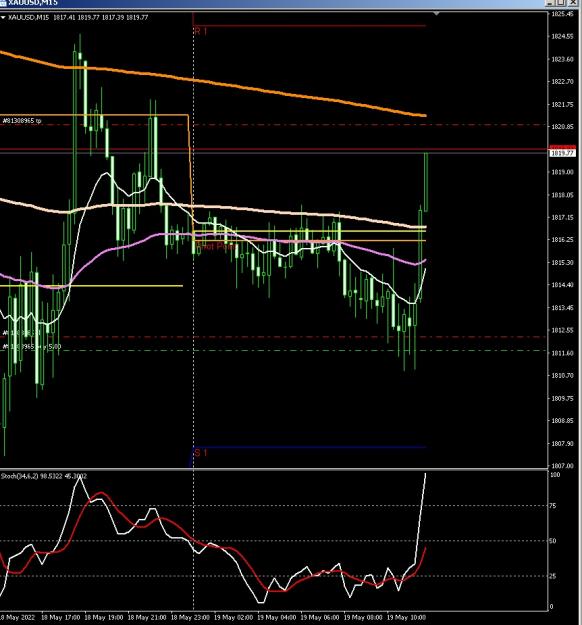Click the 18 May 23:00 time label
Viewport: 582px width, 625px height.
(x=190, y=617)
